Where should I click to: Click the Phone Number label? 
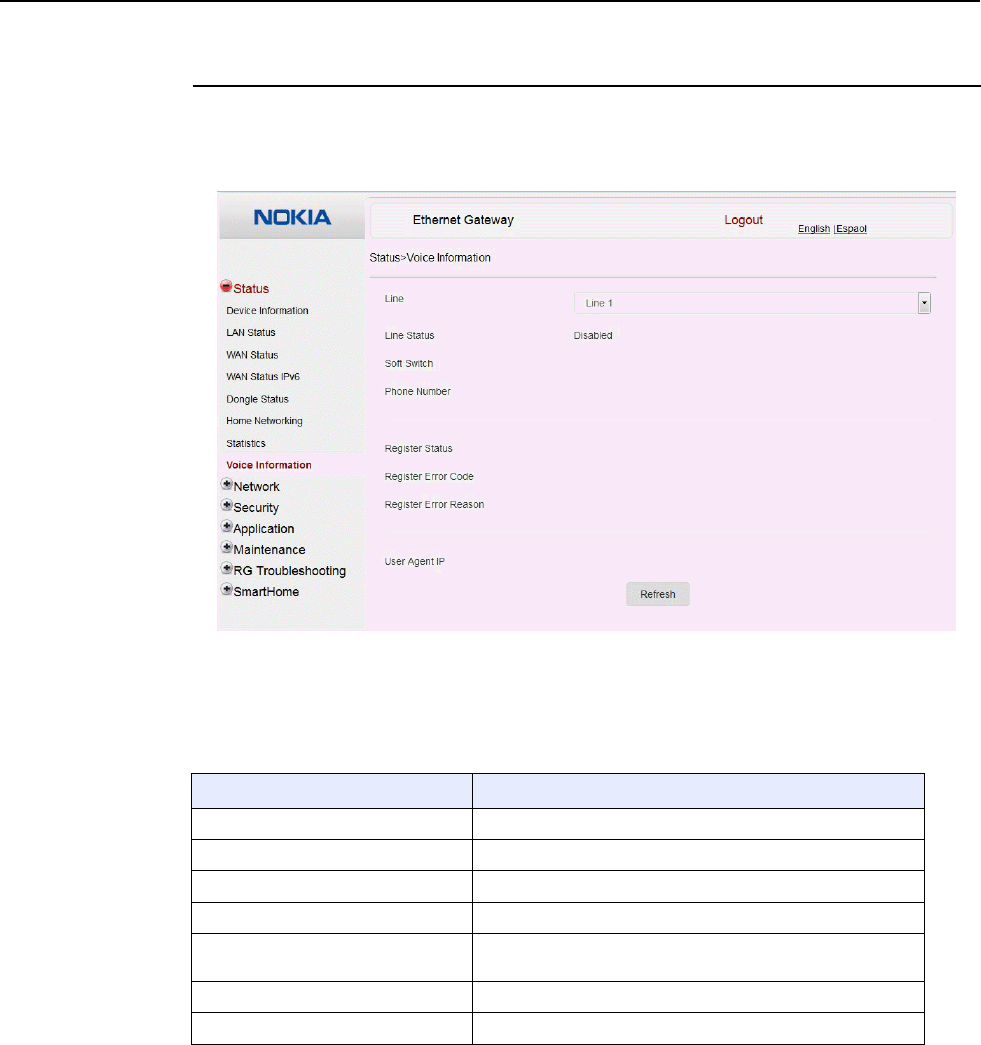coord(417,392)
